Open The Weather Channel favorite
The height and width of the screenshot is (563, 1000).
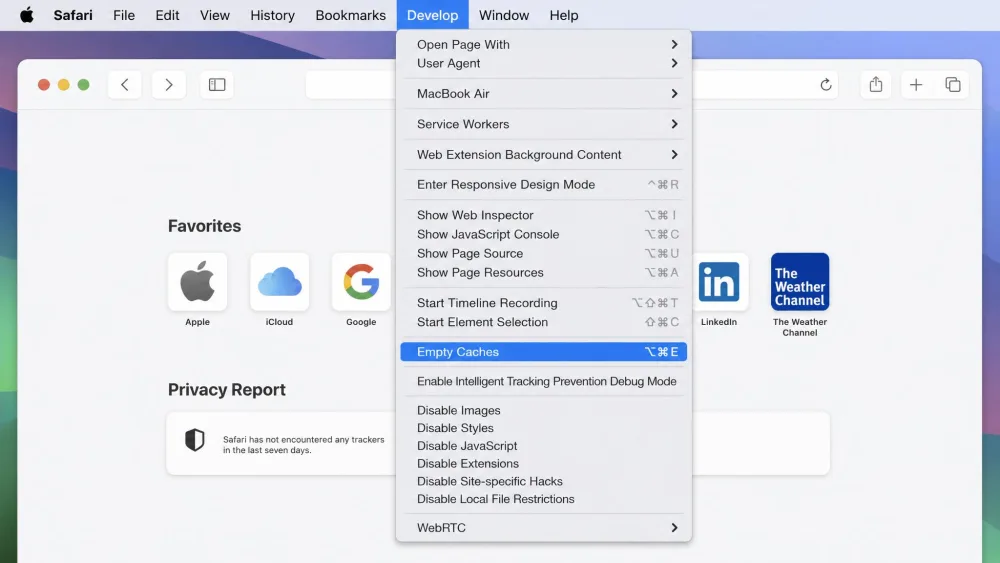pos(800,282)
